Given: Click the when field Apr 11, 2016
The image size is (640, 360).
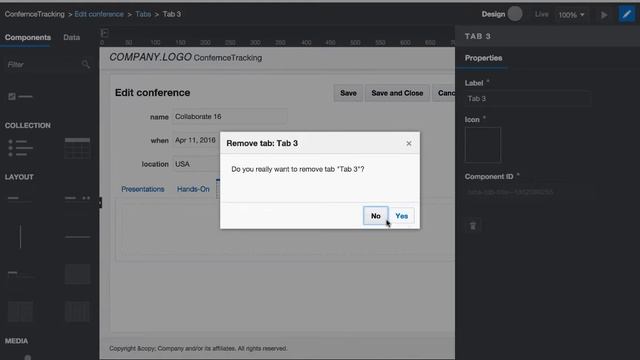Looking at the screenshot, I should [196, 140].
